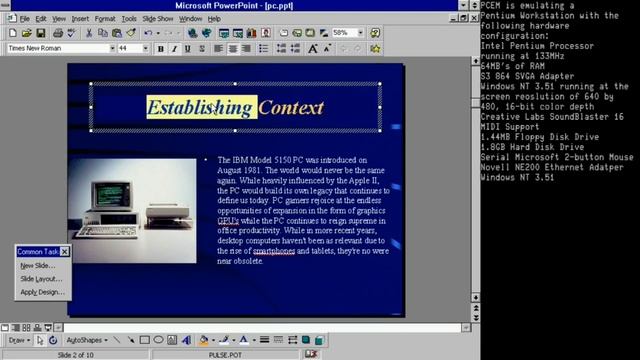Create a new blank presentation
This screenshot has height=360, width=640.
click(12, 33)
